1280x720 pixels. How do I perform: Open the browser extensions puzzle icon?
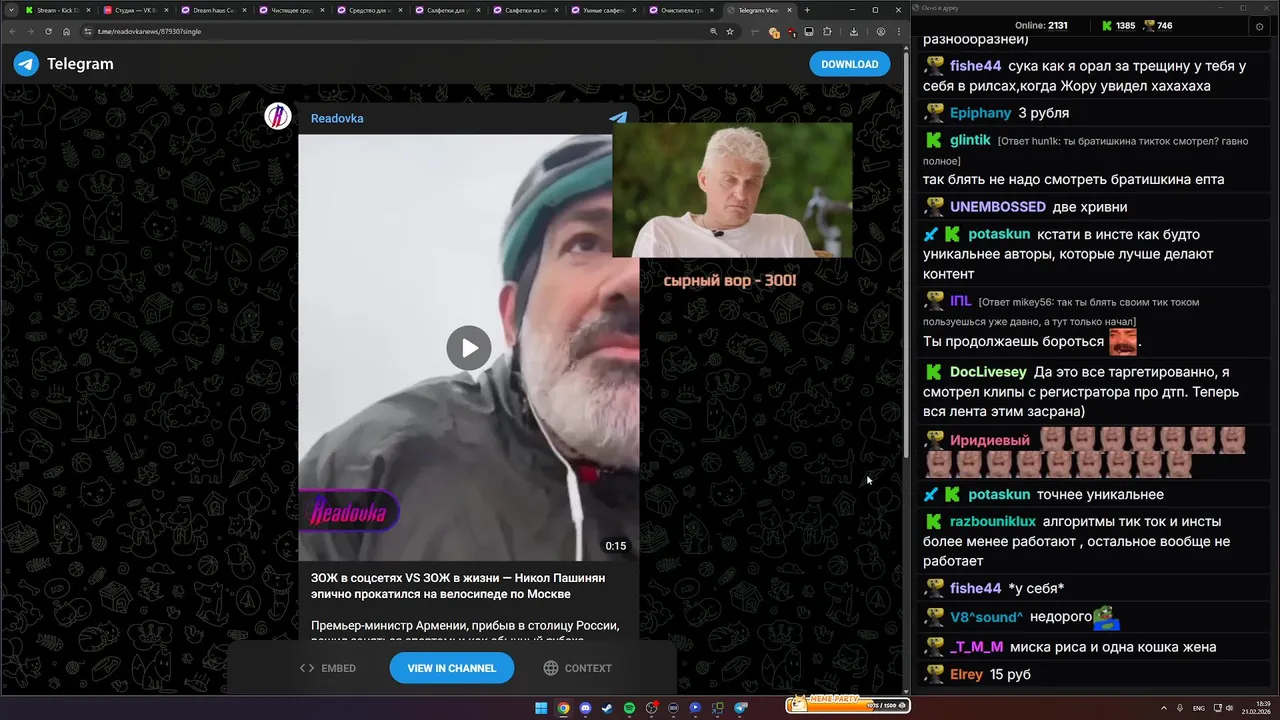coord(827,32)
